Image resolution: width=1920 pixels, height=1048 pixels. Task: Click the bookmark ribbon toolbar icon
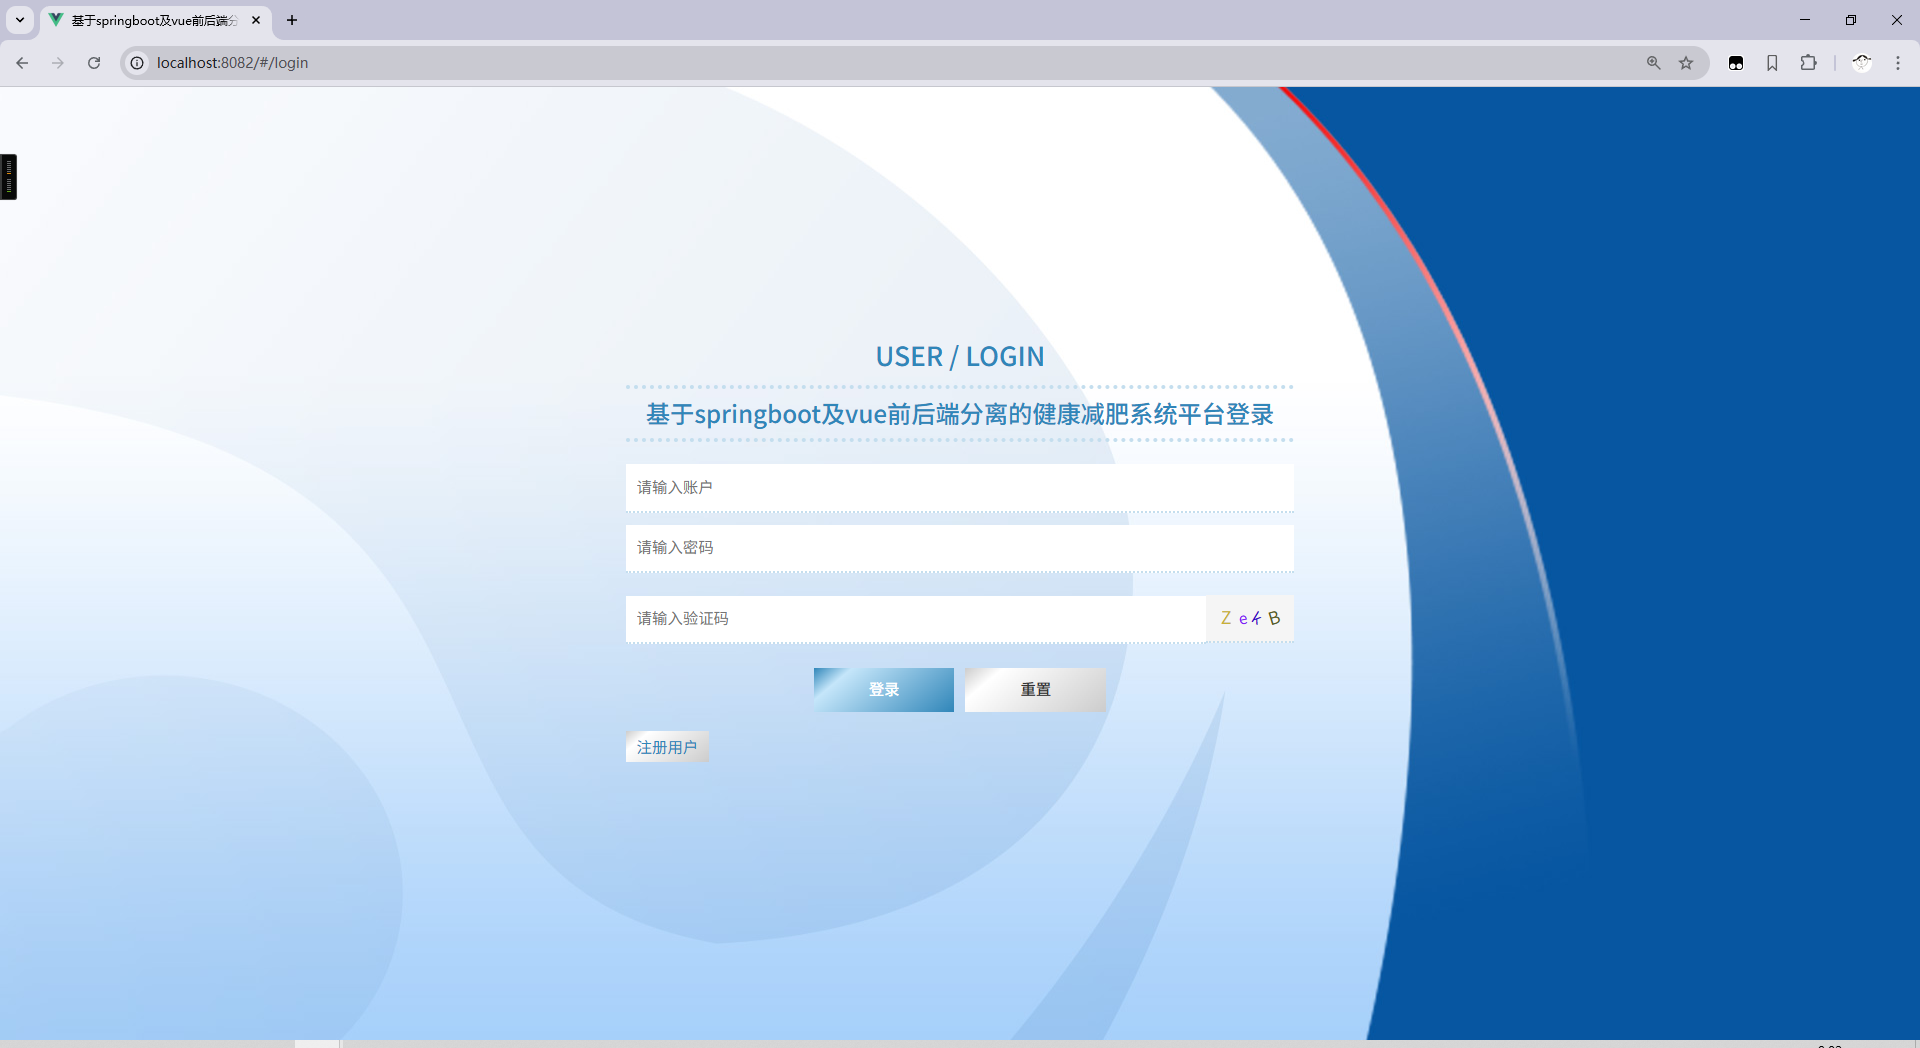1772,63
